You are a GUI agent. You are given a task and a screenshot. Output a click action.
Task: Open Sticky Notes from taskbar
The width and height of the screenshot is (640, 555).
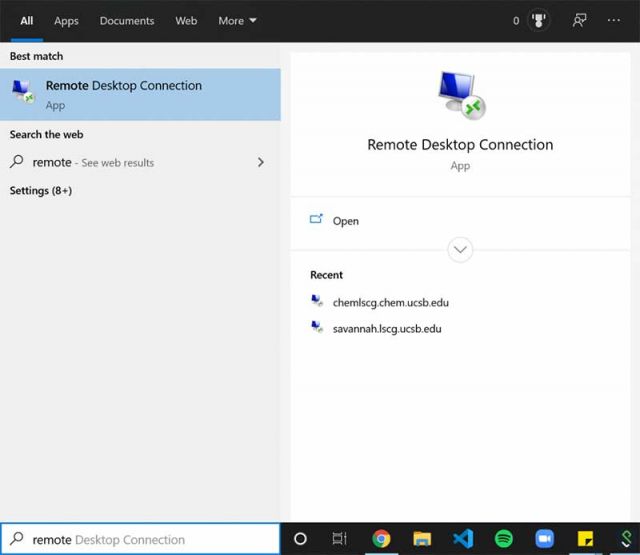tap(585, 539)
